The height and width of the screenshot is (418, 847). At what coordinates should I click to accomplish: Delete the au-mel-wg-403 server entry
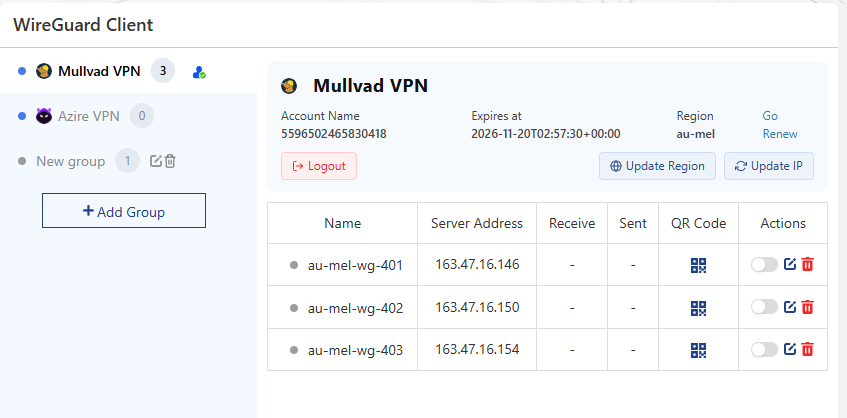click(808, 349)
